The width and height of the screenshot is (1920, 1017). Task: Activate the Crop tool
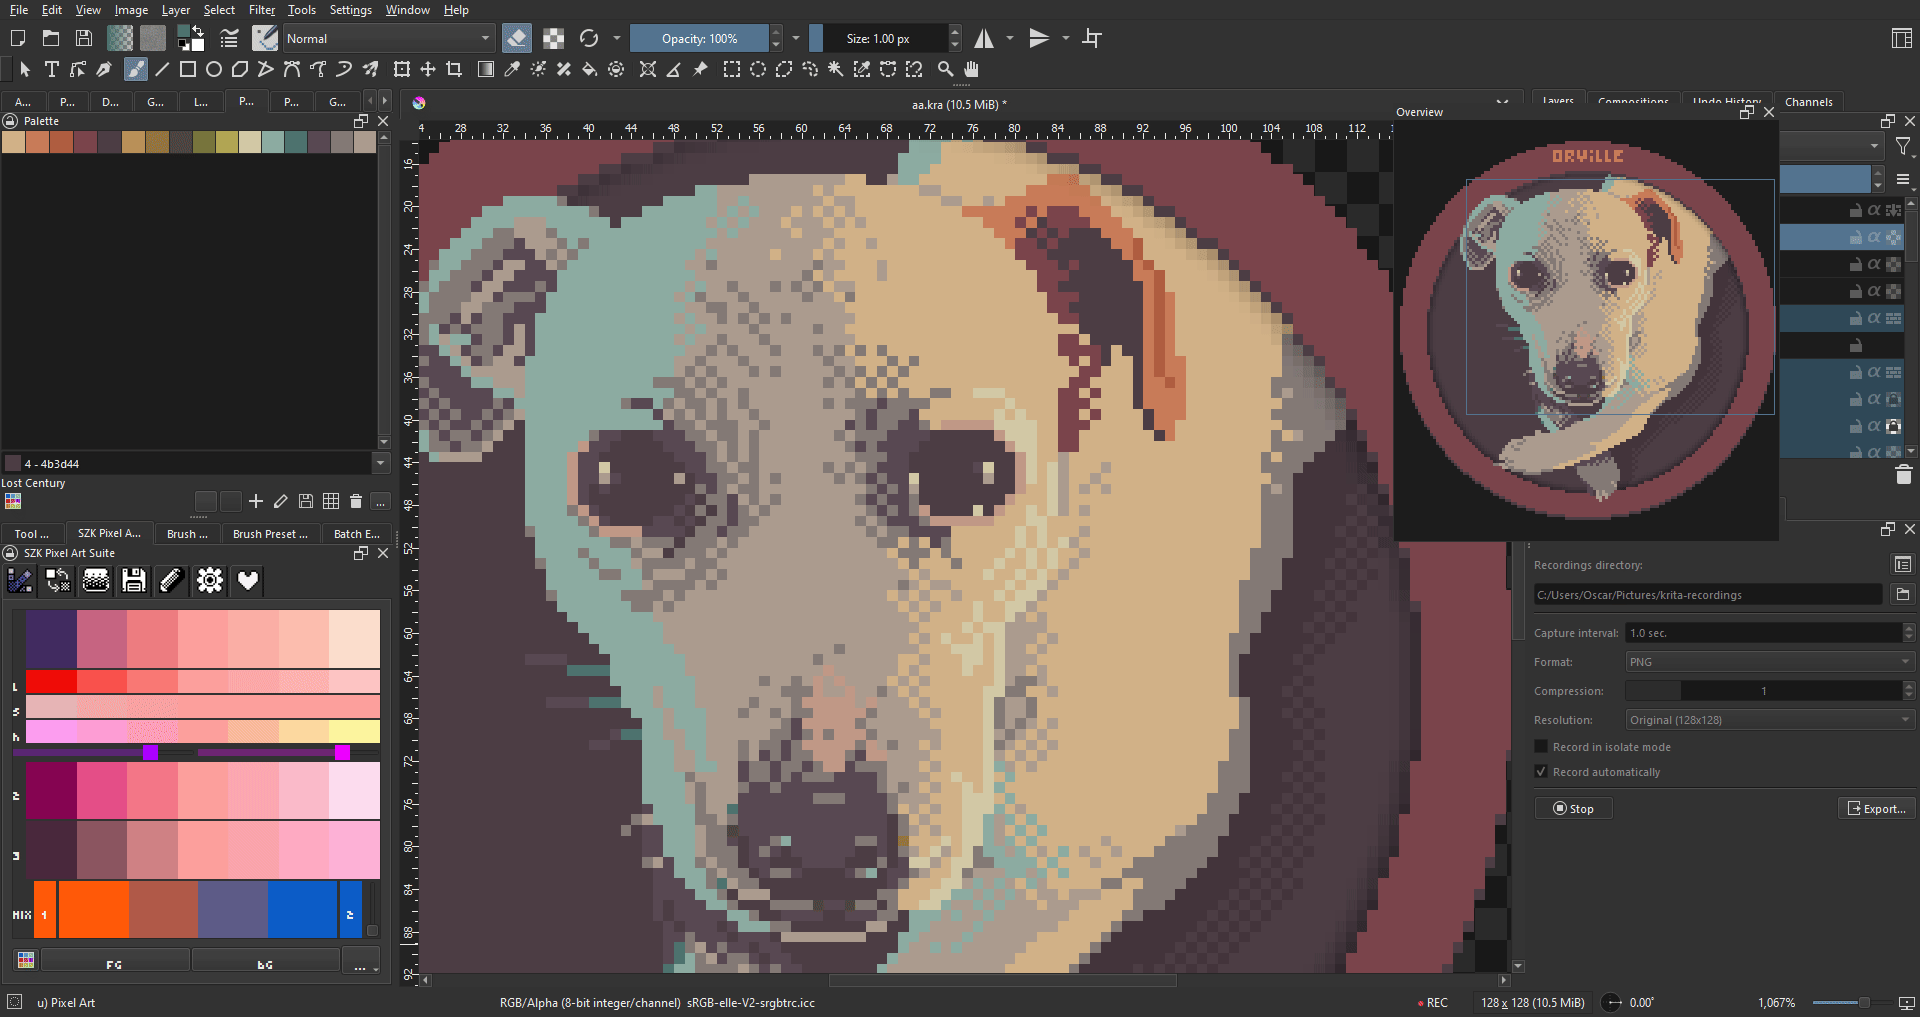pos(454,69)
